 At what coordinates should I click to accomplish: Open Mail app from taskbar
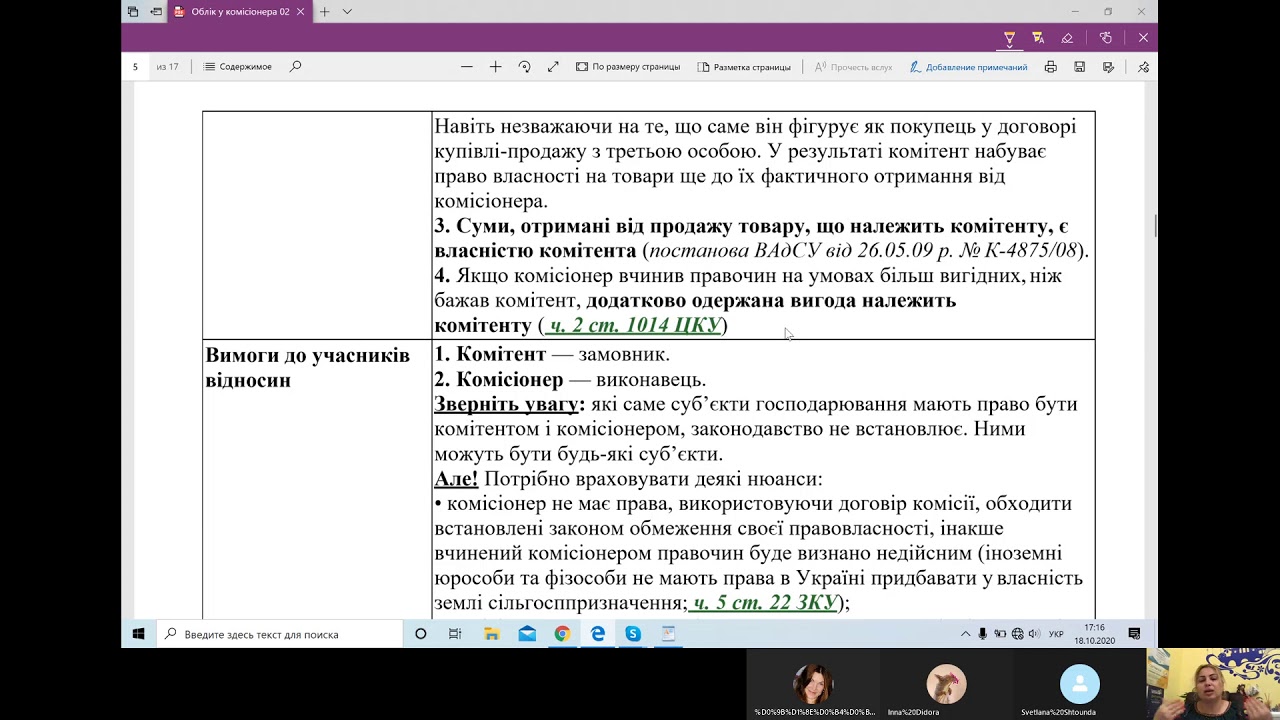coord(527,634)
